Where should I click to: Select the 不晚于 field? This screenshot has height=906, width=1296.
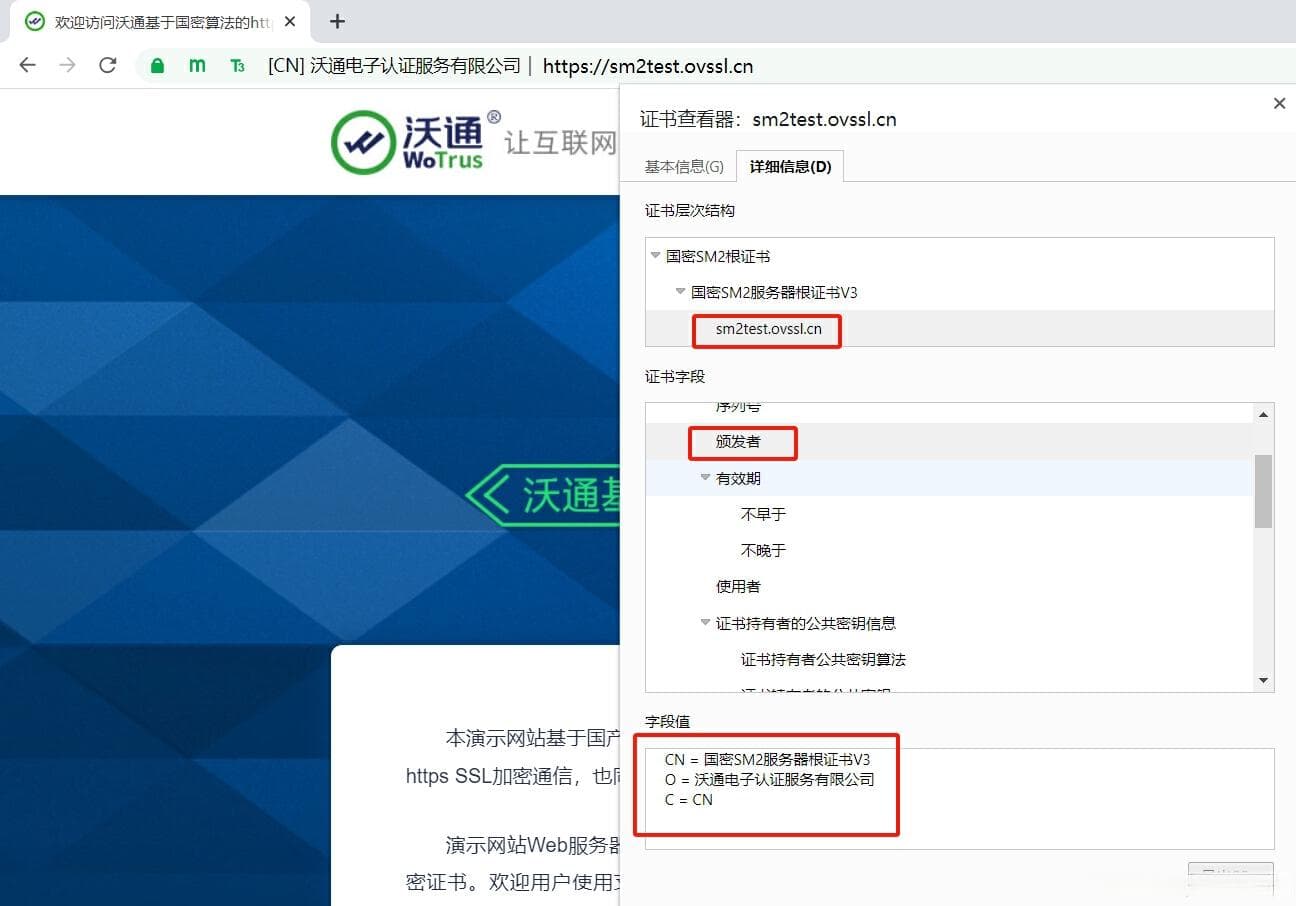point(763,550)
